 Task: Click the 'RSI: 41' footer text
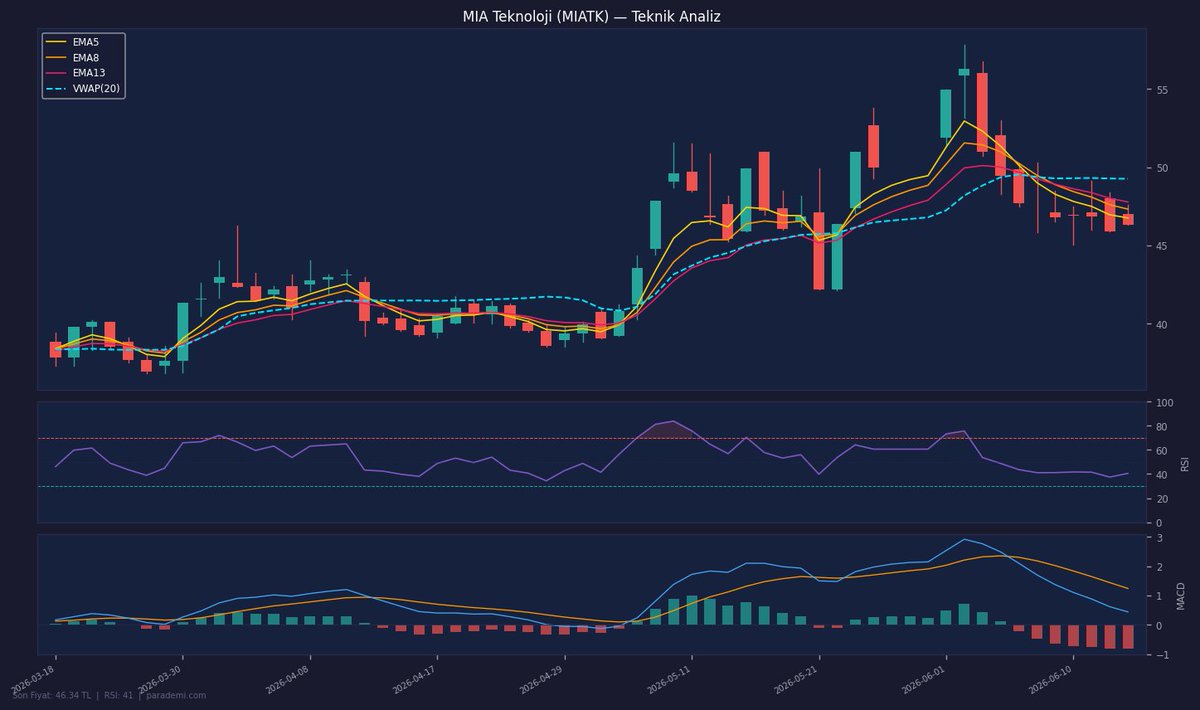119,696
